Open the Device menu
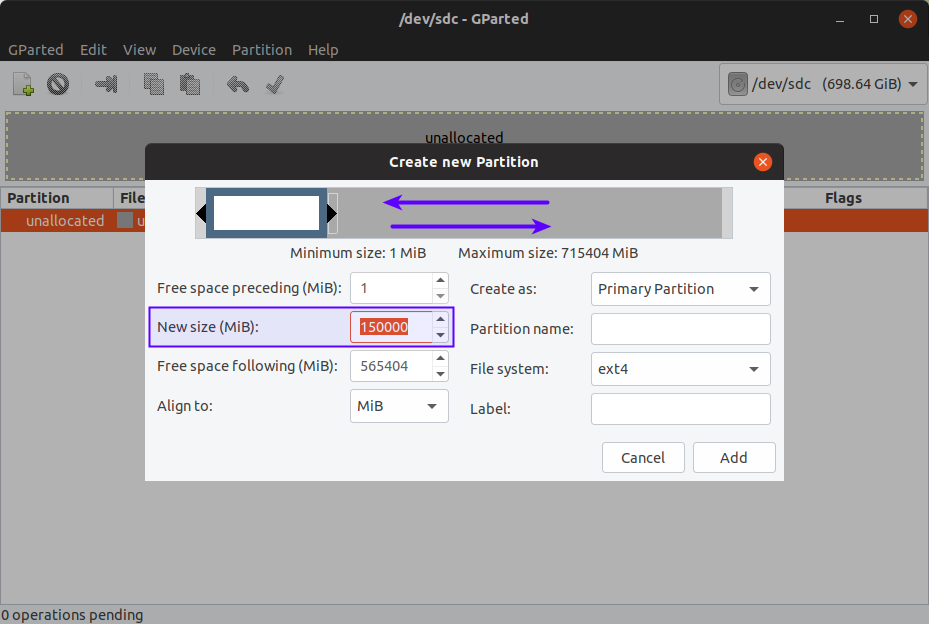929x624 pixels. click(193, 50)
